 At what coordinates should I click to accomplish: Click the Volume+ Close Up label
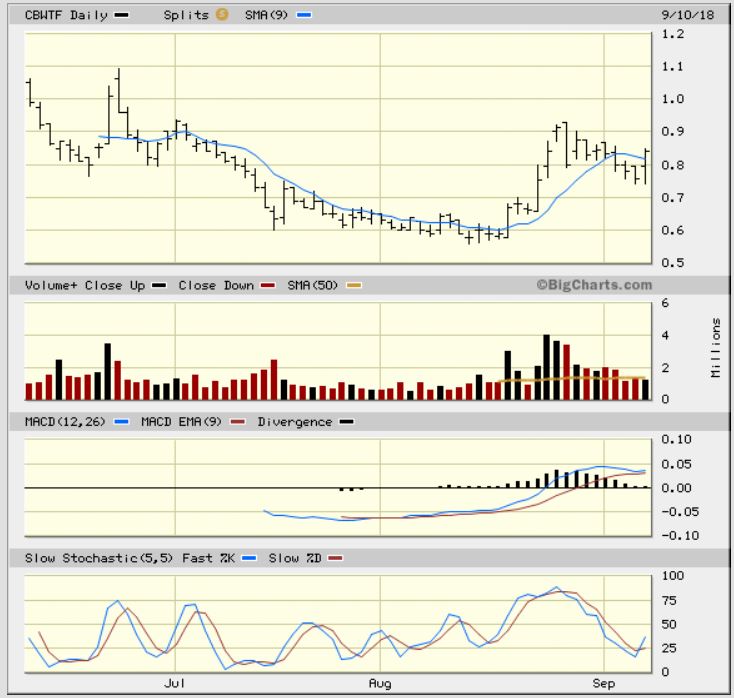click(85, 285)
